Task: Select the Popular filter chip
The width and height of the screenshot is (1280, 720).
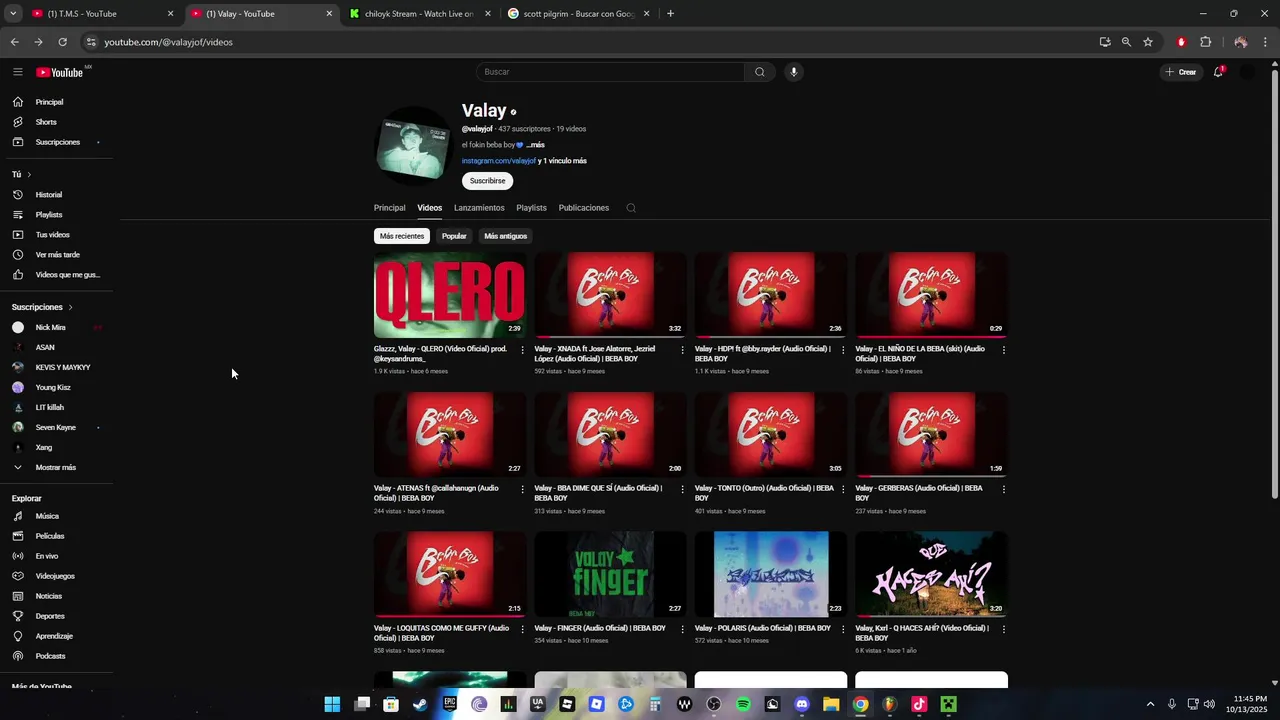Action: (454, 236)
